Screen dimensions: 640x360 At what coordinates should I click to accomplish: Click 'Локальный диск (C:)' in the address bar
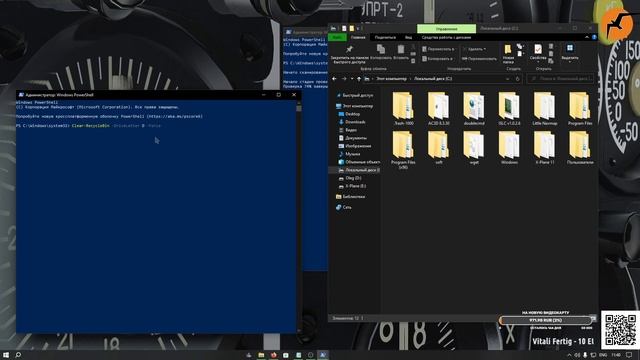point(433,79)
